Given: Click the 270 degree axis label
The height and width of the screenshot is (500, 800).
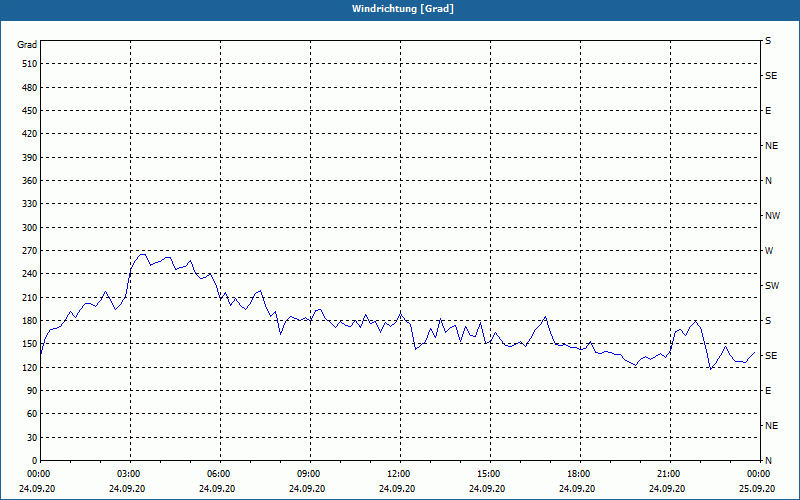Looking at the screenshot, I should (x=30, y=251).
